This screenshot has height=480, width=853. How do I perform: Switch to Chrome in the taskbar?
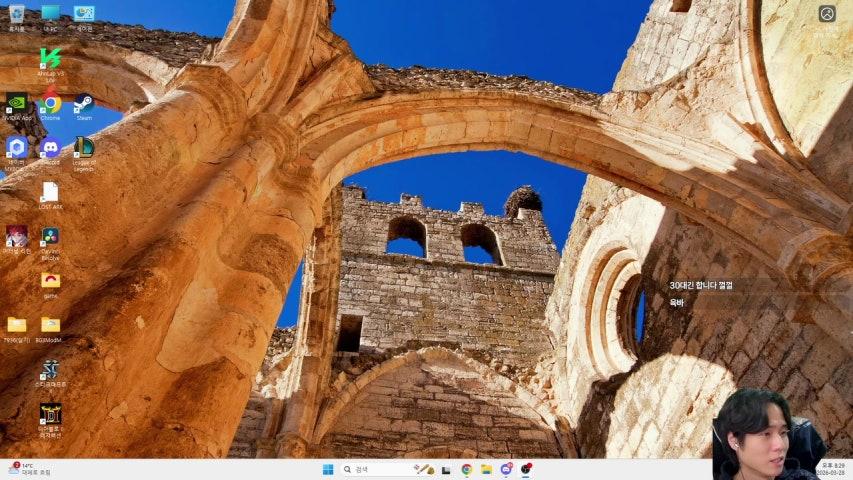467,469
